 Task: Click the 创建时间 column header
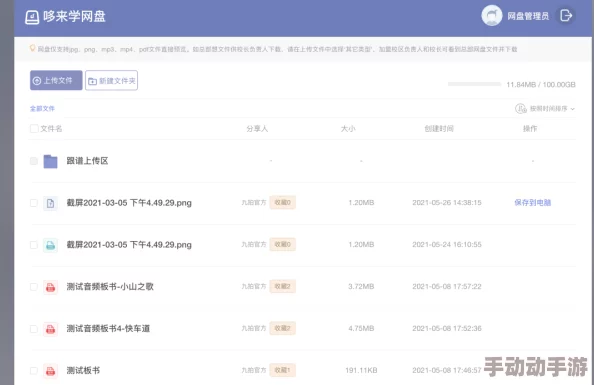tap(439, 128)
